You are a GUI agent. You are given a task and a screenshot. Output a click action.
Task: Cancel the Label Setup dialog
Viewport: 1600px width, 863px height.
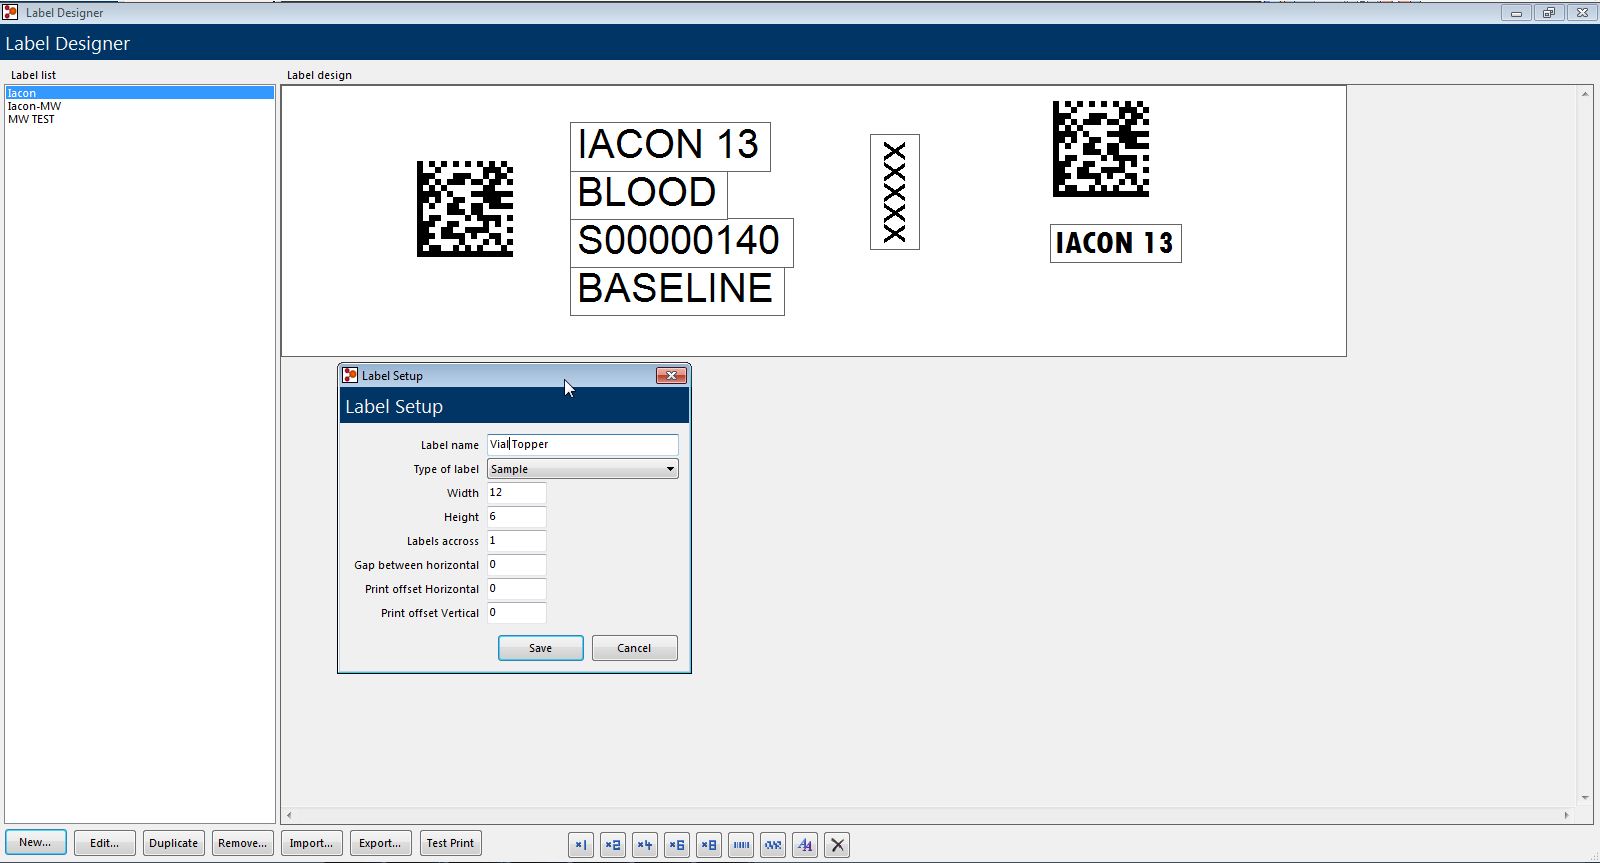click(634, 648)
